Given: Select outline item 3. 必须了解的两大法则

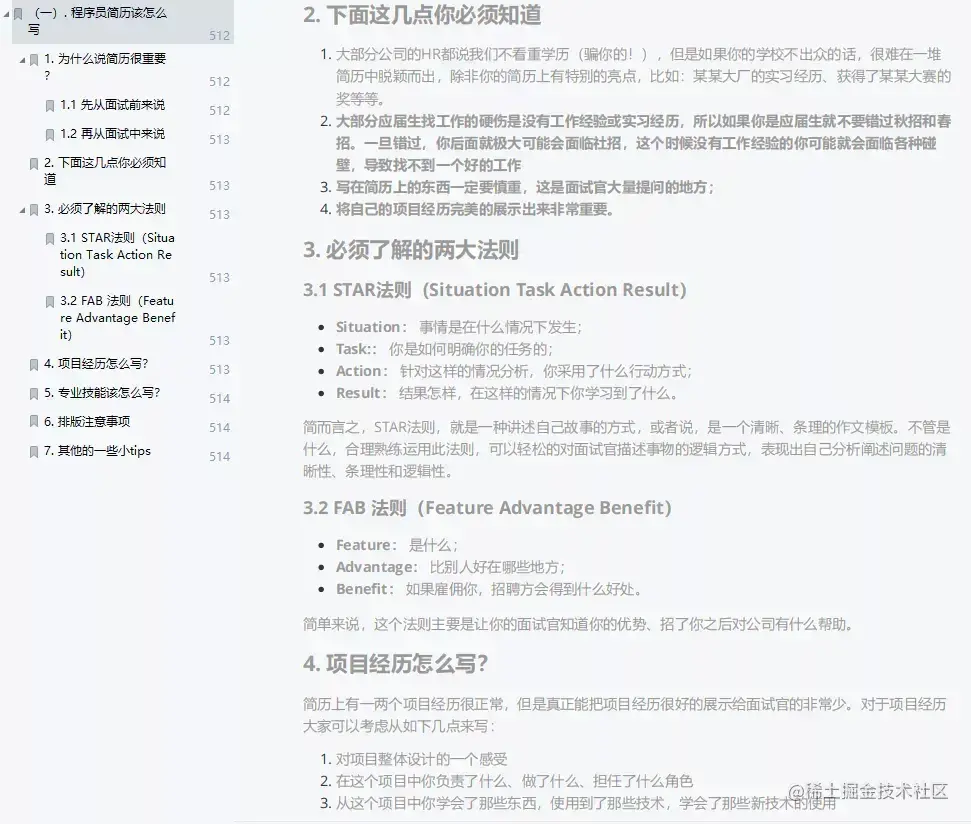Looking at the screenshot, I should [105, 209].
